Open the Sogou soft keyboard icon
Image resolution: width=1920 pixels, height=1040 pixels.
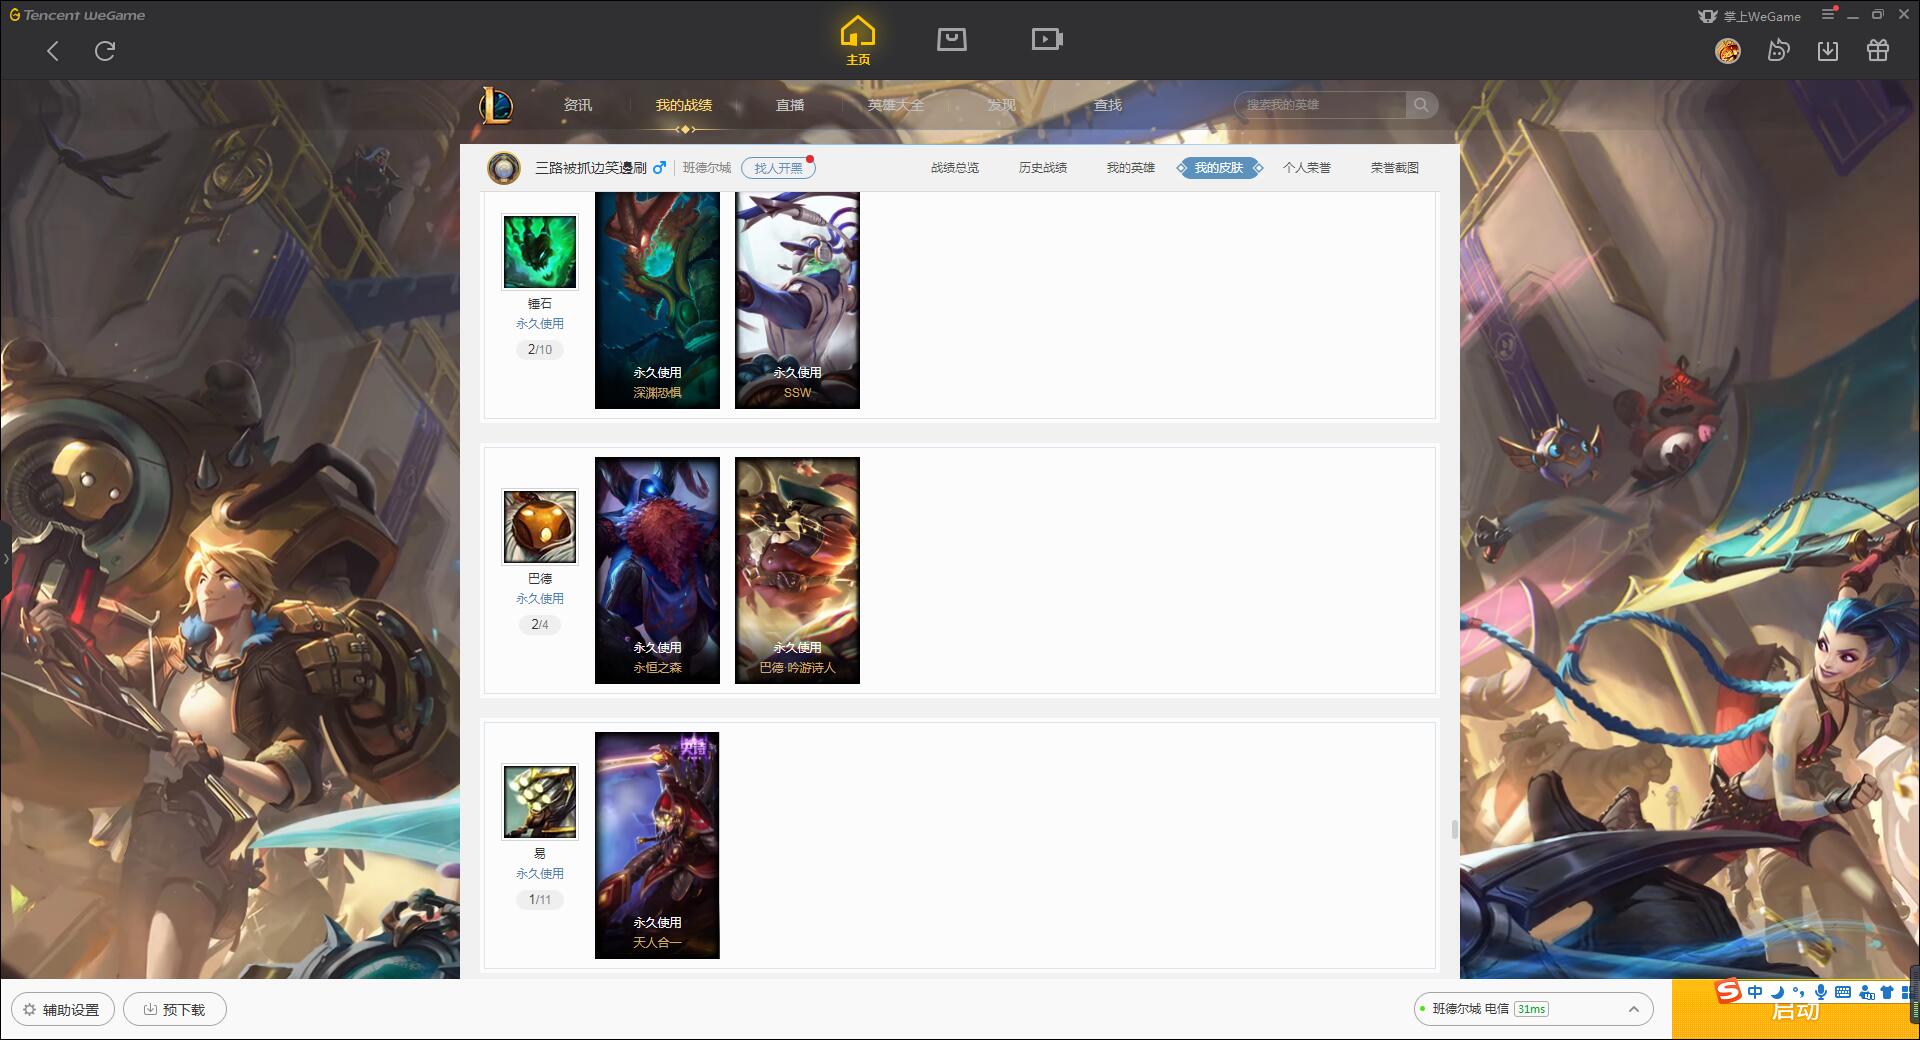pyautogui.click(x=1843, y=992)
